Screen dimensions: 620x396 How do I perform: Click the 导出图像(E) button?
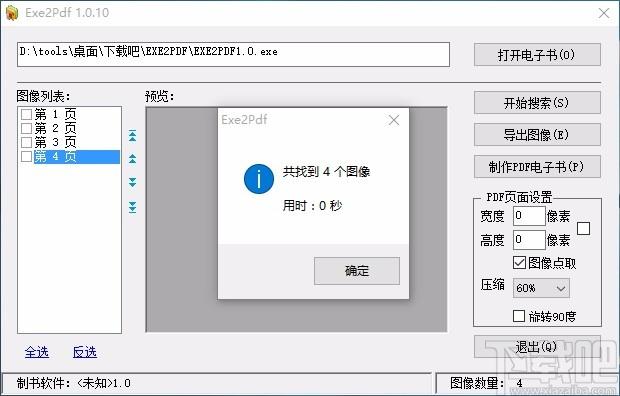pyautogui.click(x=537, y=135)
